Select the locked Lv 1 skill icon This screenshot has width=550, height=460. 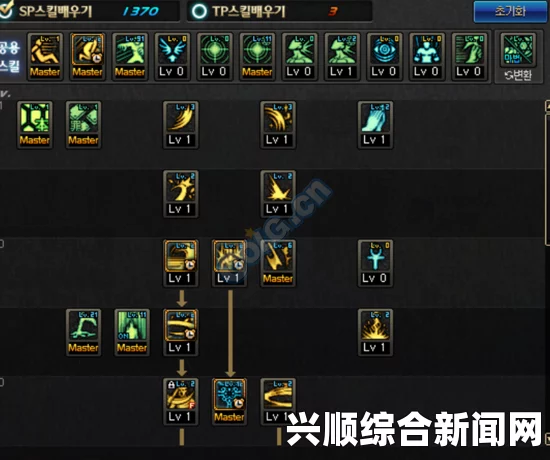coord(180,395)
